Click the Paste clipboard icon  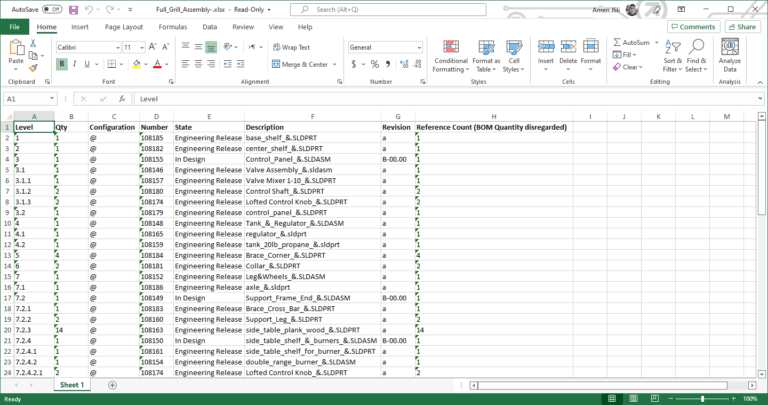(16, 48)
